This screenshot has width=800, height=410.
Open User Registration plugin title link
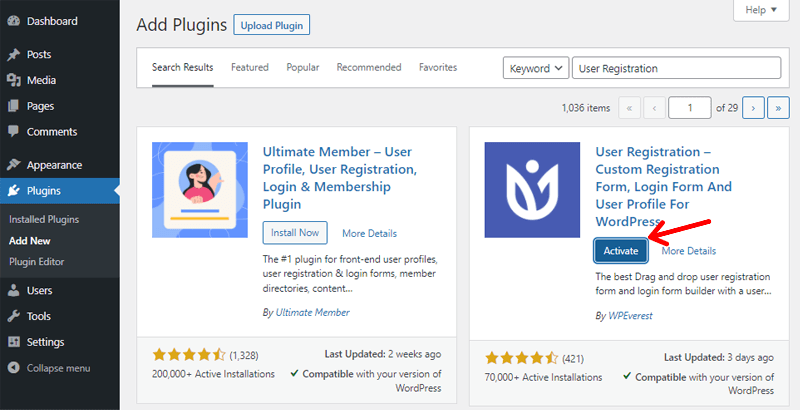(x=664, y=187)
